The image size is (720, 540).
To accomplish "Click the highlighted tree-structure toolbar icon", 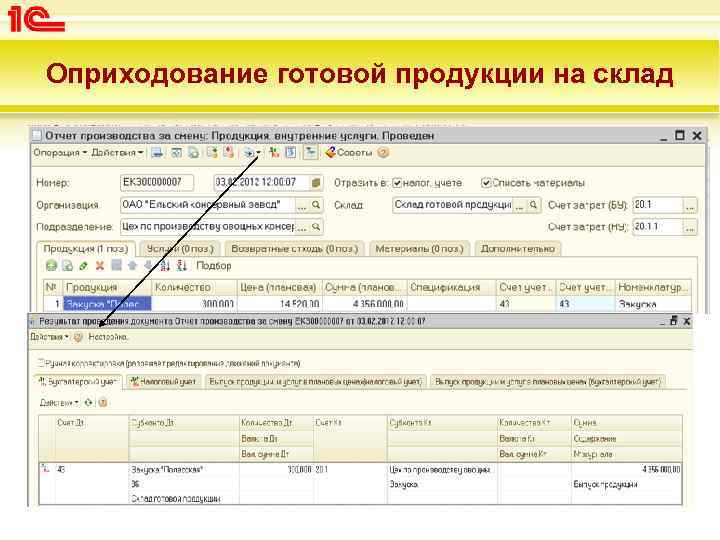I will pos(311,152).
